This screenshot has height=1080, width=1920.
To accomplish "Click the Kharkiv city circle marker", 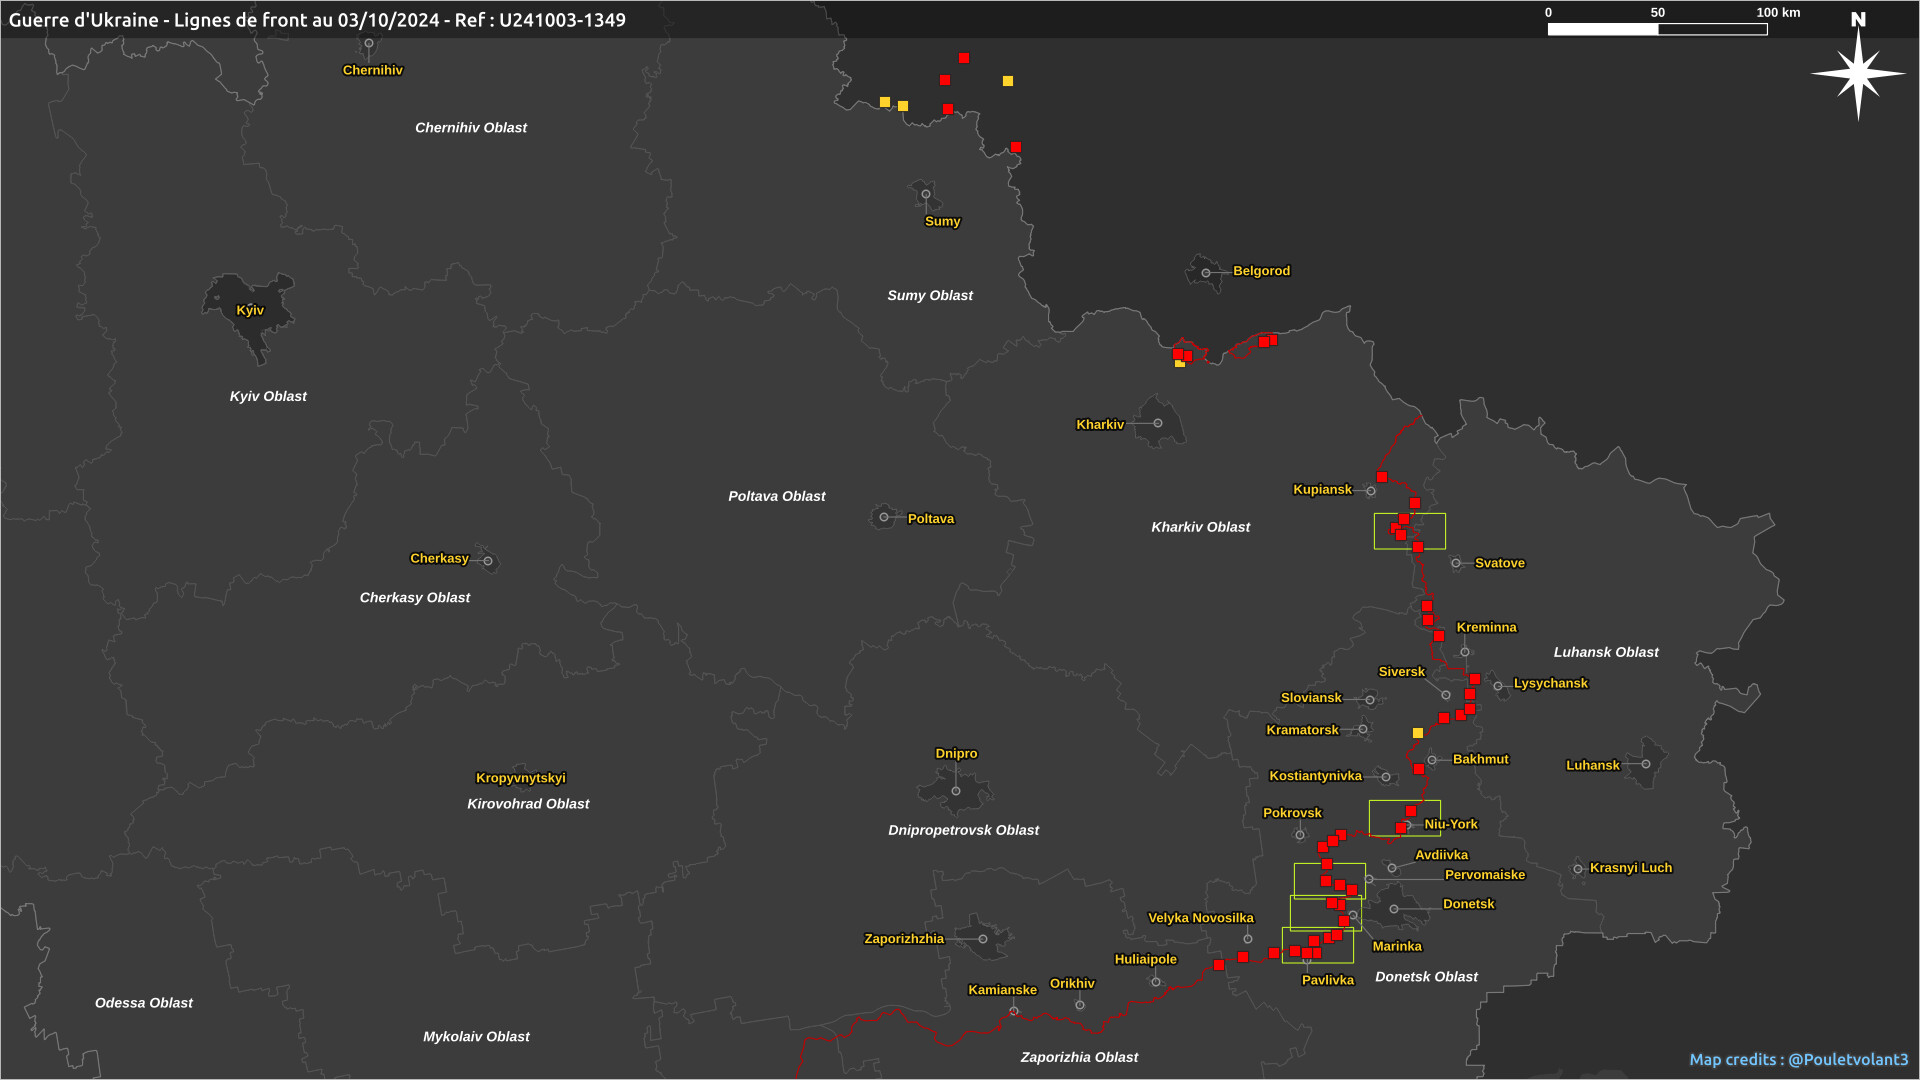I will coord(1158,423).
